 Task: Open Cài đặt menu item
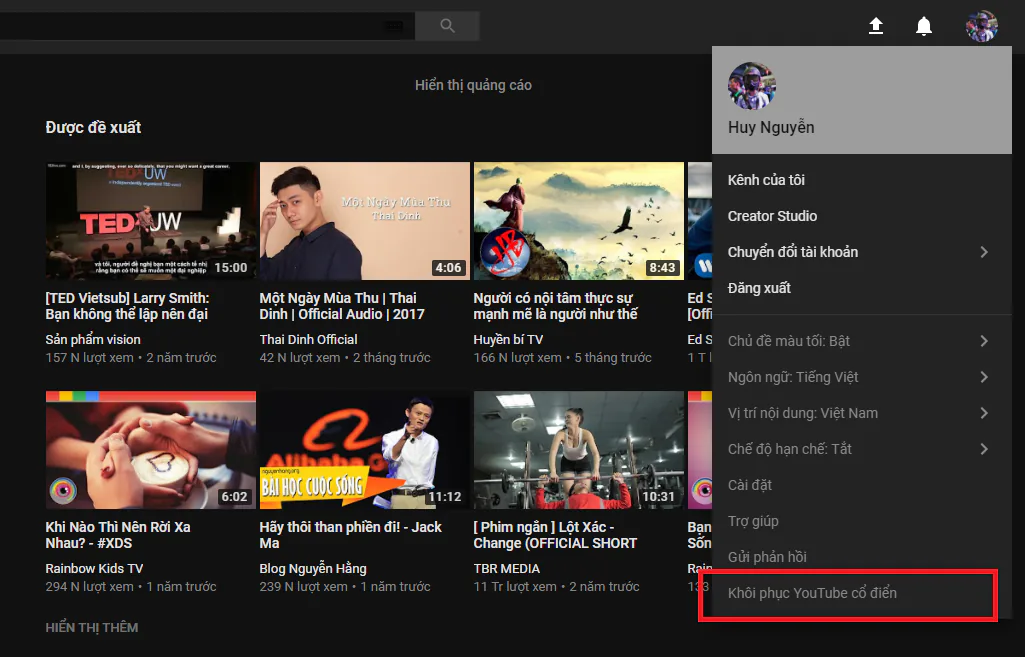(862, 485)
